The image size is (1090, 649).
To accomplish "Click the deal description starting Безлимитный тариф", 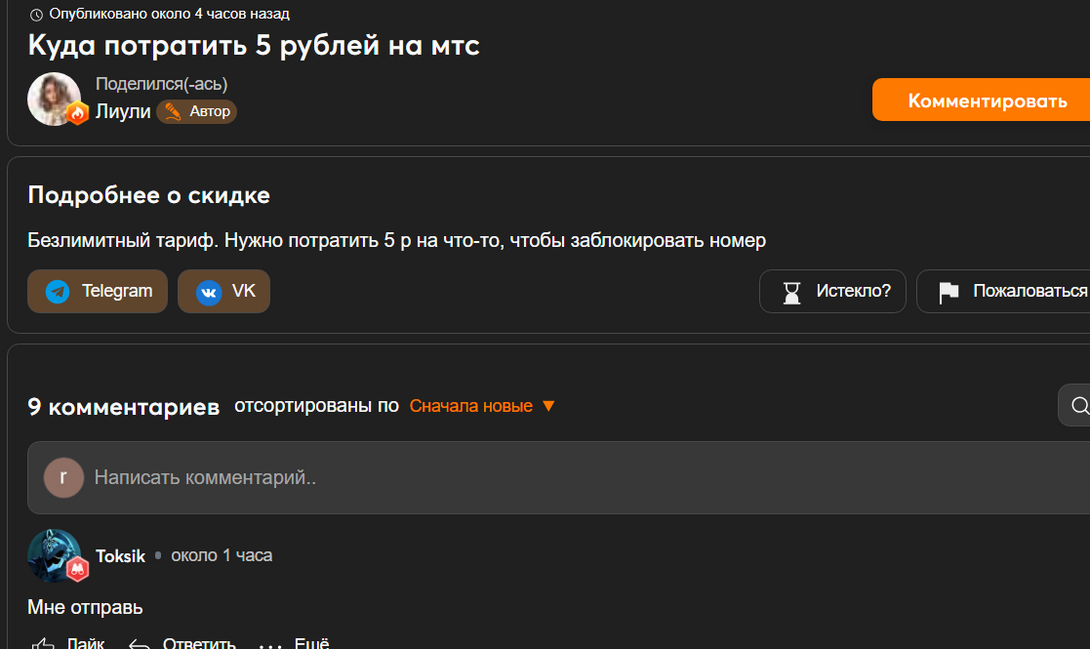I will click(396, 240).
